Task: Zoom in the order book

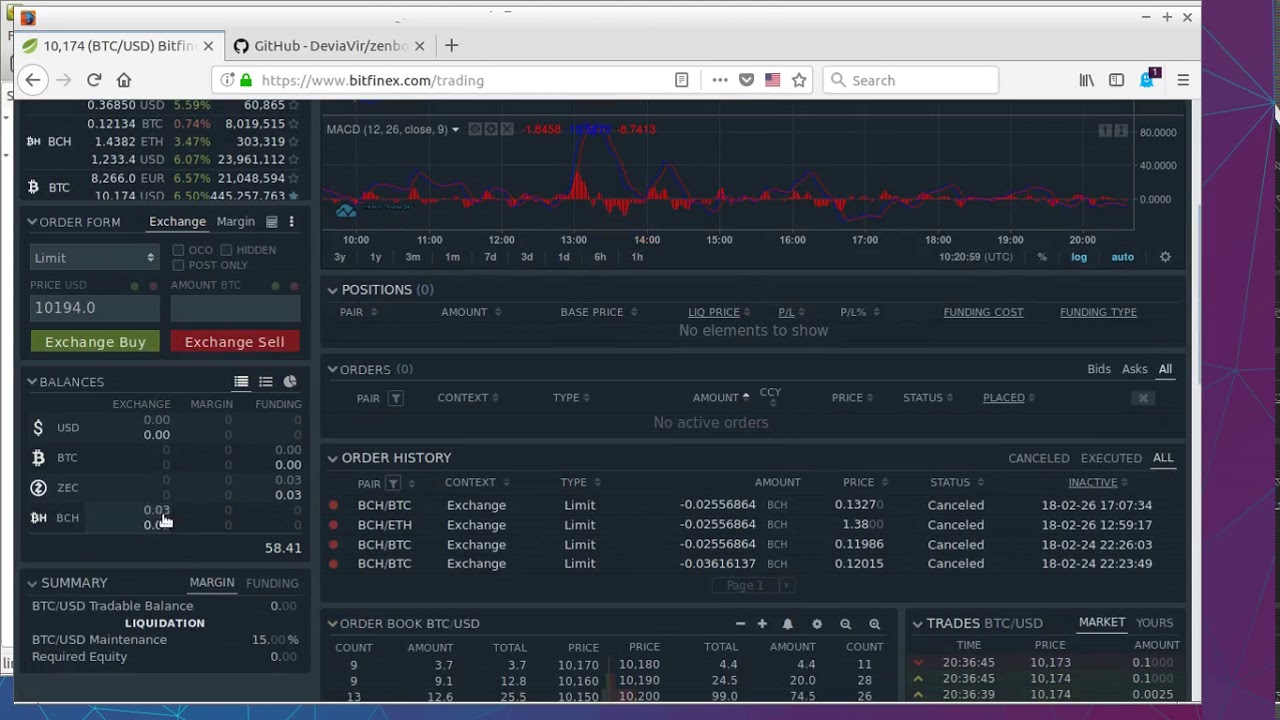Action: coord(874,624)
